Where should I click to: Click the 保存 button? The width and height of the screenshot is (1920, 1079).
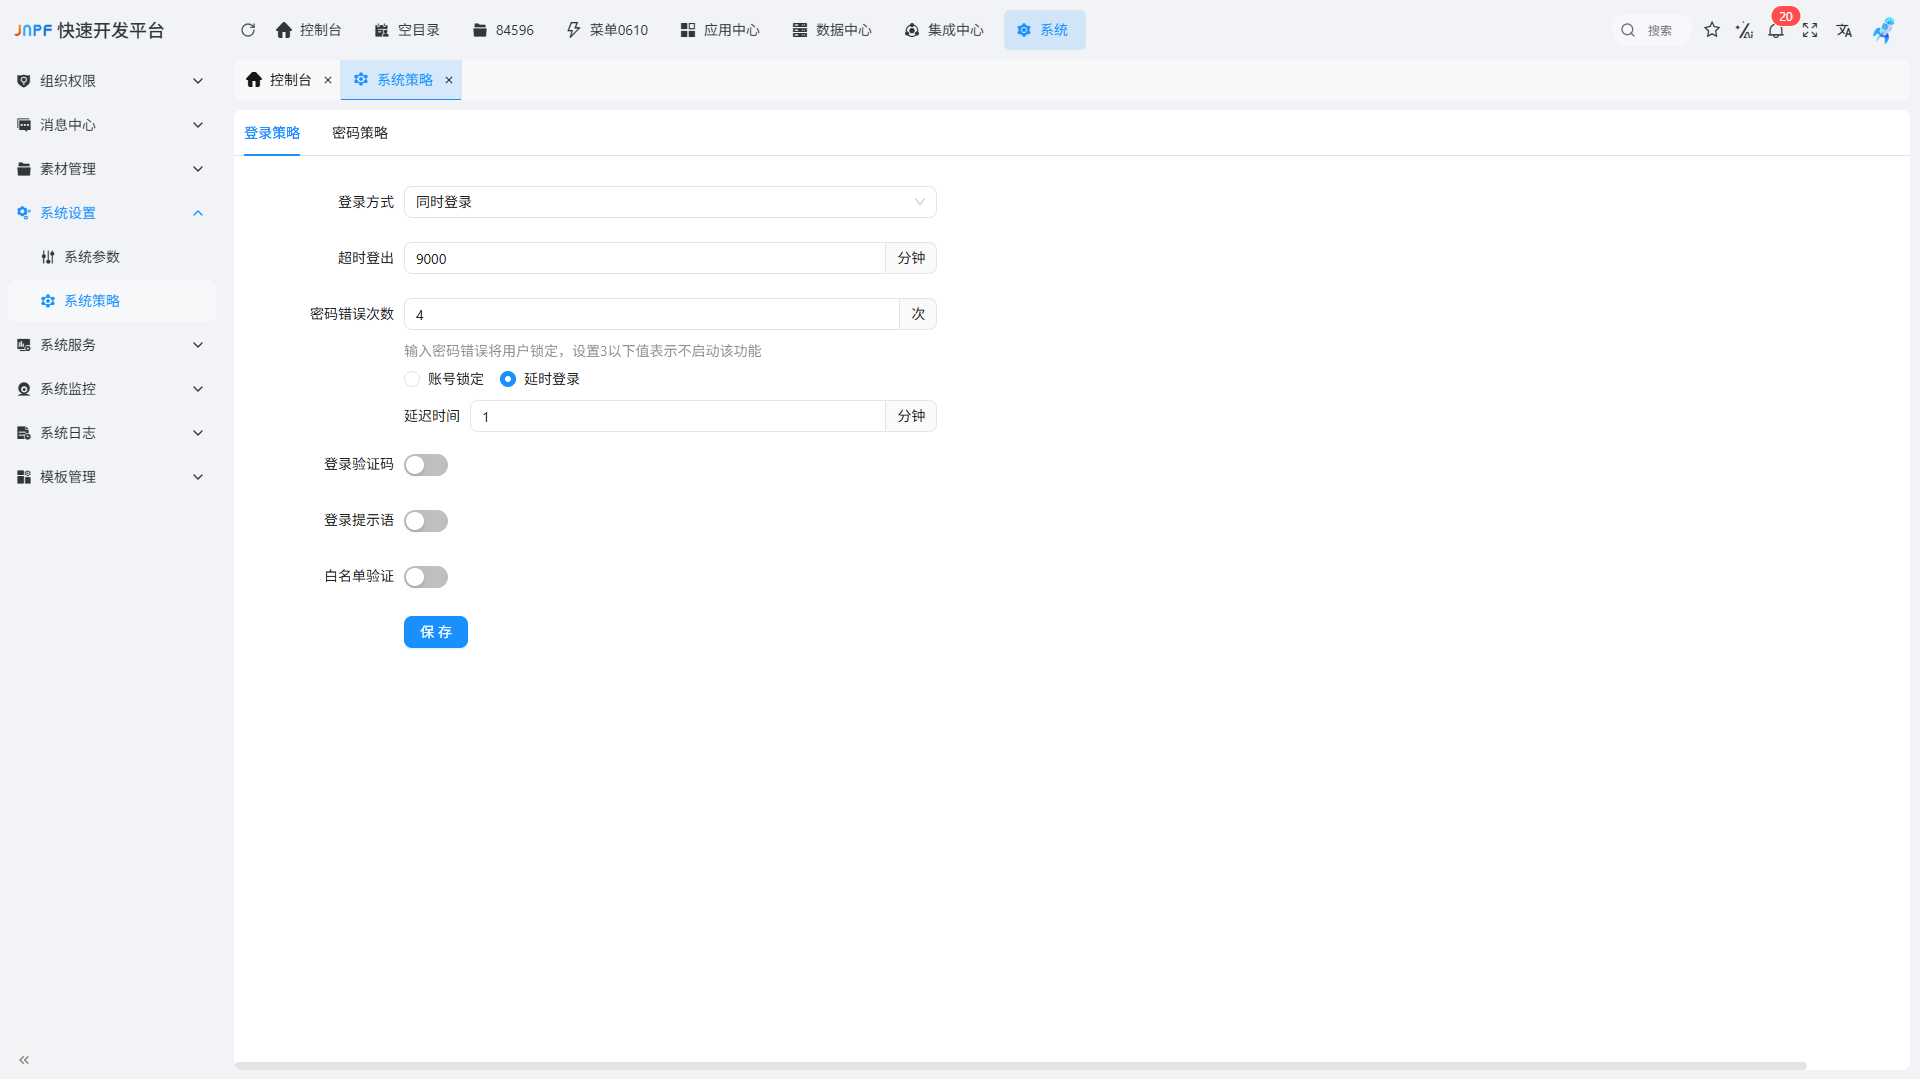pos(436,632)
